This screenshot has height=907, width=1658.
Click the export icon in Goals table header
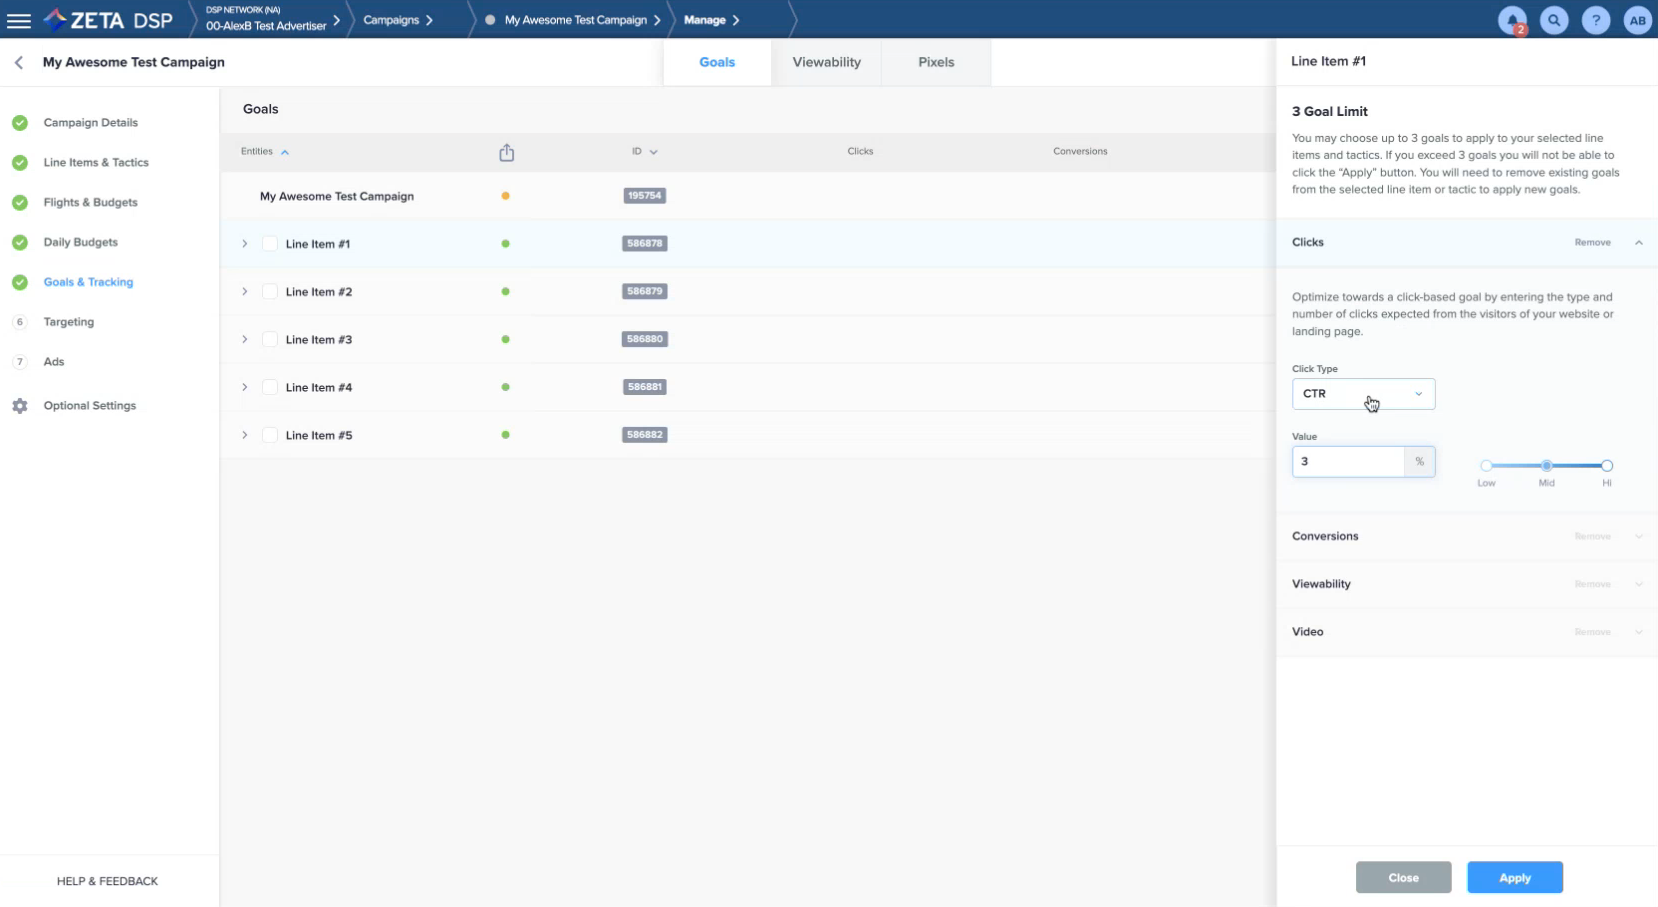(x=507, y=152)
